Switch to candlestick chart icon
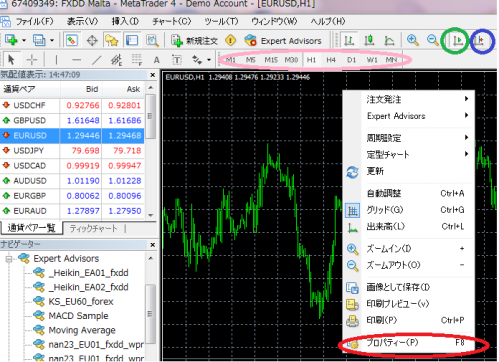The height and width of the screenshot is (362, 499). (369, 41)
